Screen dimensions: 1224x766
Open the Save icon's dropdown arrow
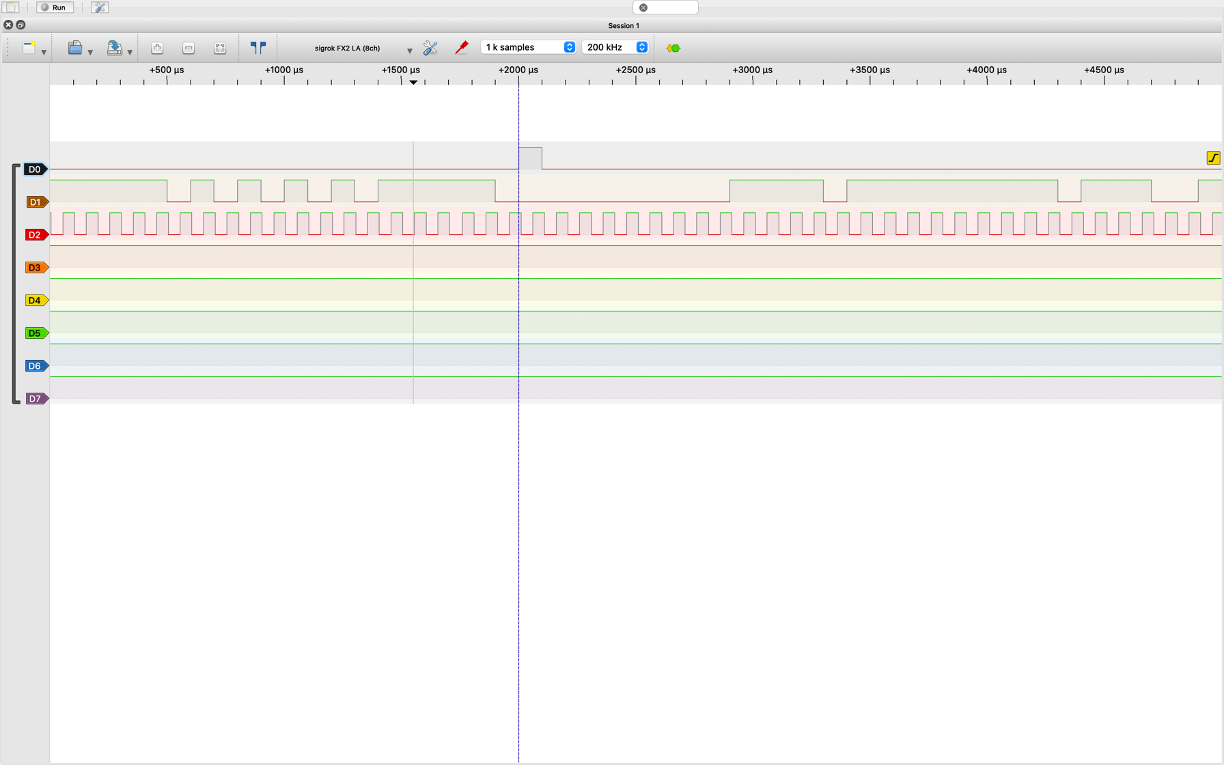[x=130, y=51]
